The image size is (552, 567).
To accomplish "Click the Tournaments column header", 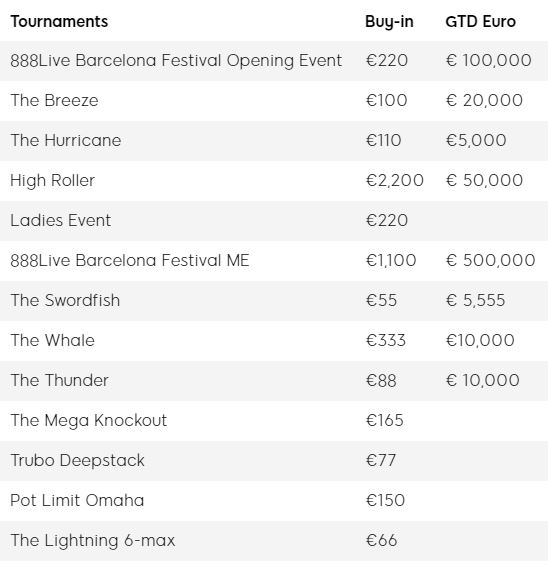I will [59, 21].
